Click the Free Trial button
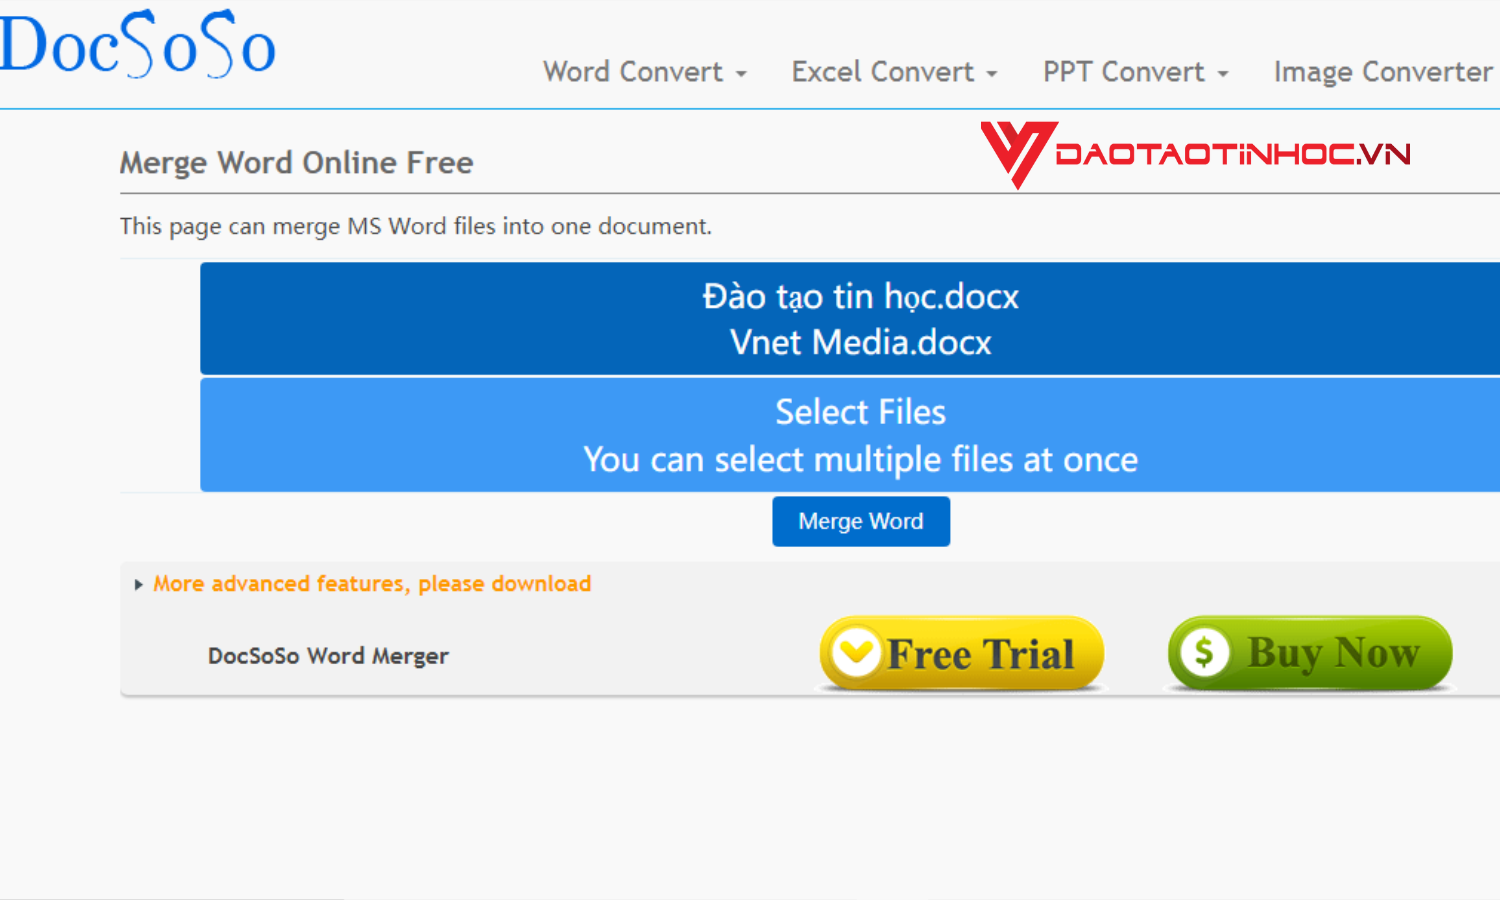This screenshot has height=900, width=1500. (x=960, y=653)
